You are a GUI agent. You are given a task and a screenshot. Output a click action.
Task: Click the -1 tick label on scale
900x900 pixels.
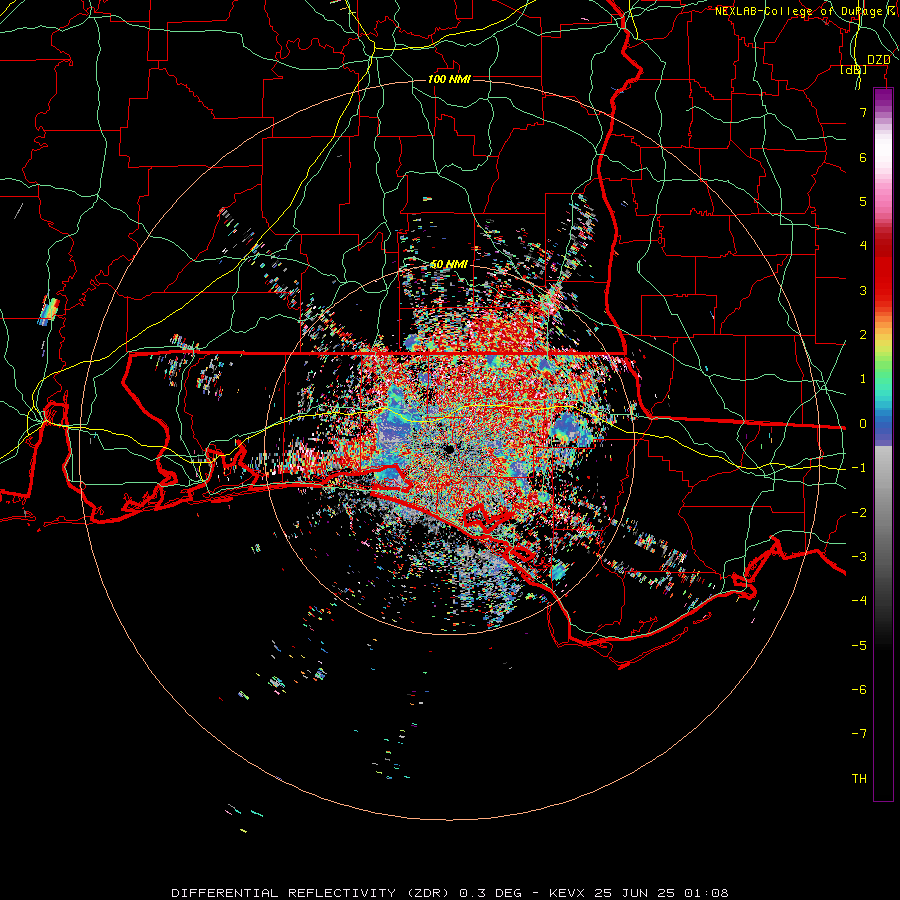[859, 468]
